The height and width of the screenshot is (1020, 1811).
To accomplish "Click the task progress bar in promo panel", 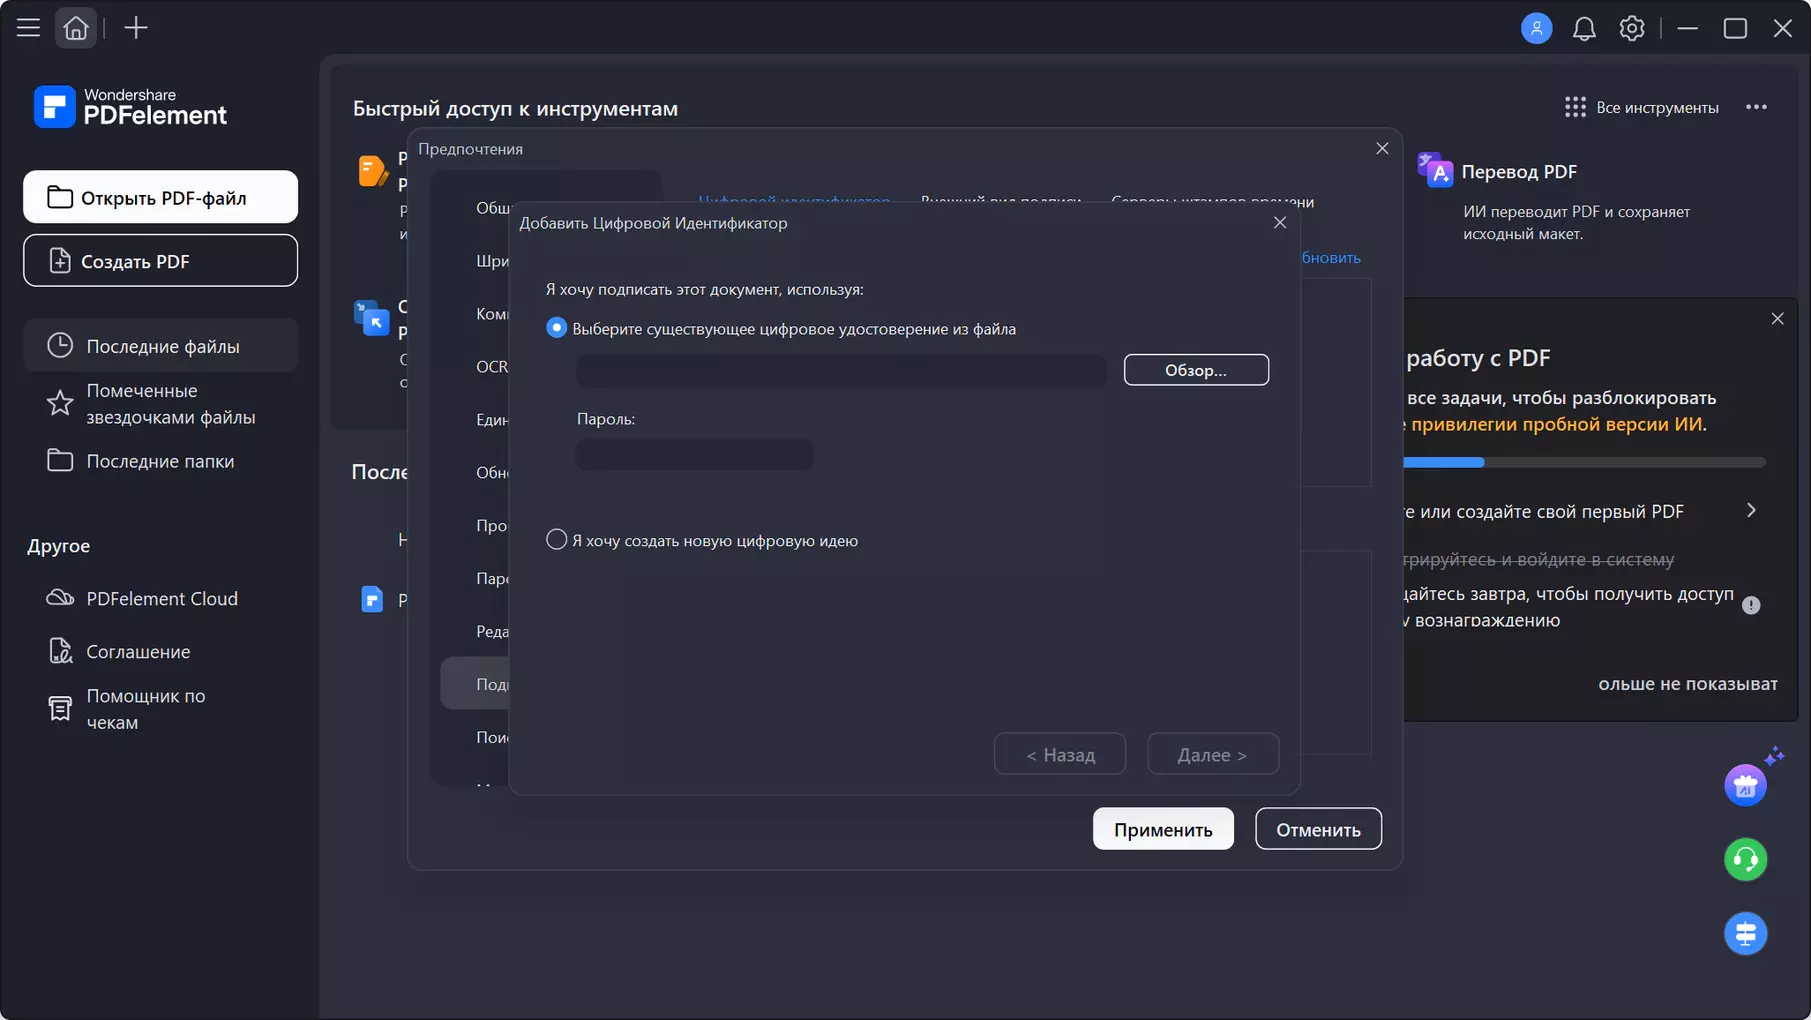I will click(x=1585, y=462).
